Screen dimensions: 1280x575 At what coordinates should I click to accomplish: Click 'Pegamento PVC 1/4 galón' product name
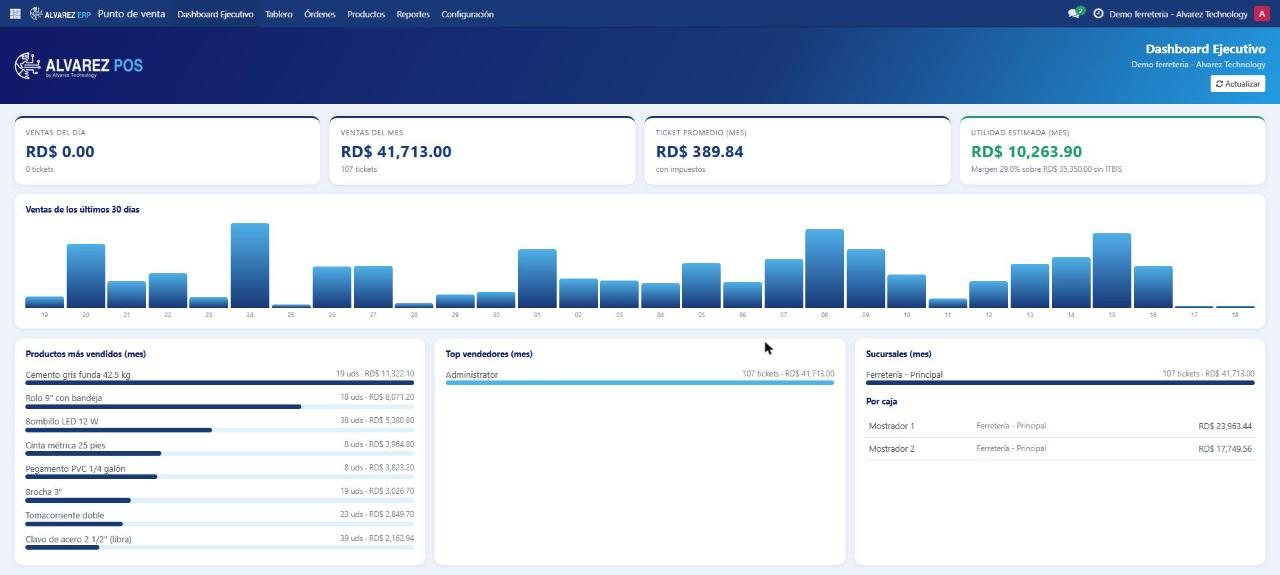click(75, 468)
